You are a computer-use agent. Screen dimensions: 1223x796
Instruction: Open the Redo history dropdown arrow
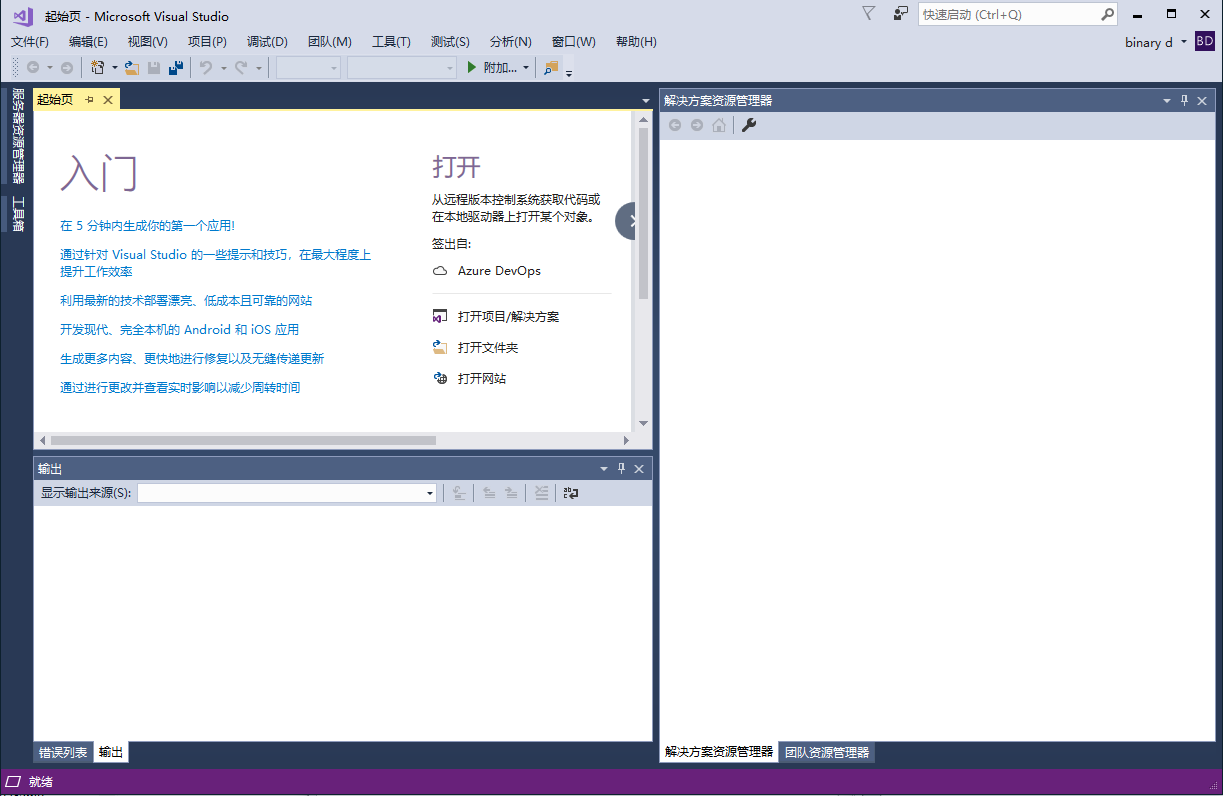click(258, 68)
